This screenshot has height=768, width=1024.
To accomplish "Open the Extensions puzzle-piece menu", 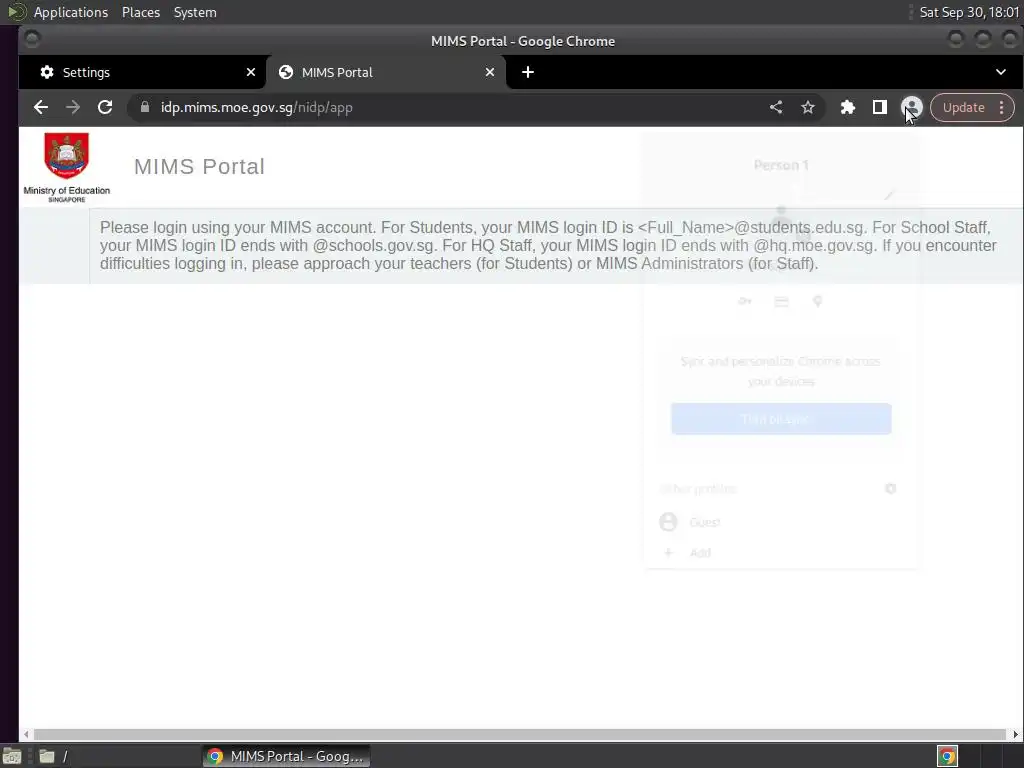I will click(848, 108).
